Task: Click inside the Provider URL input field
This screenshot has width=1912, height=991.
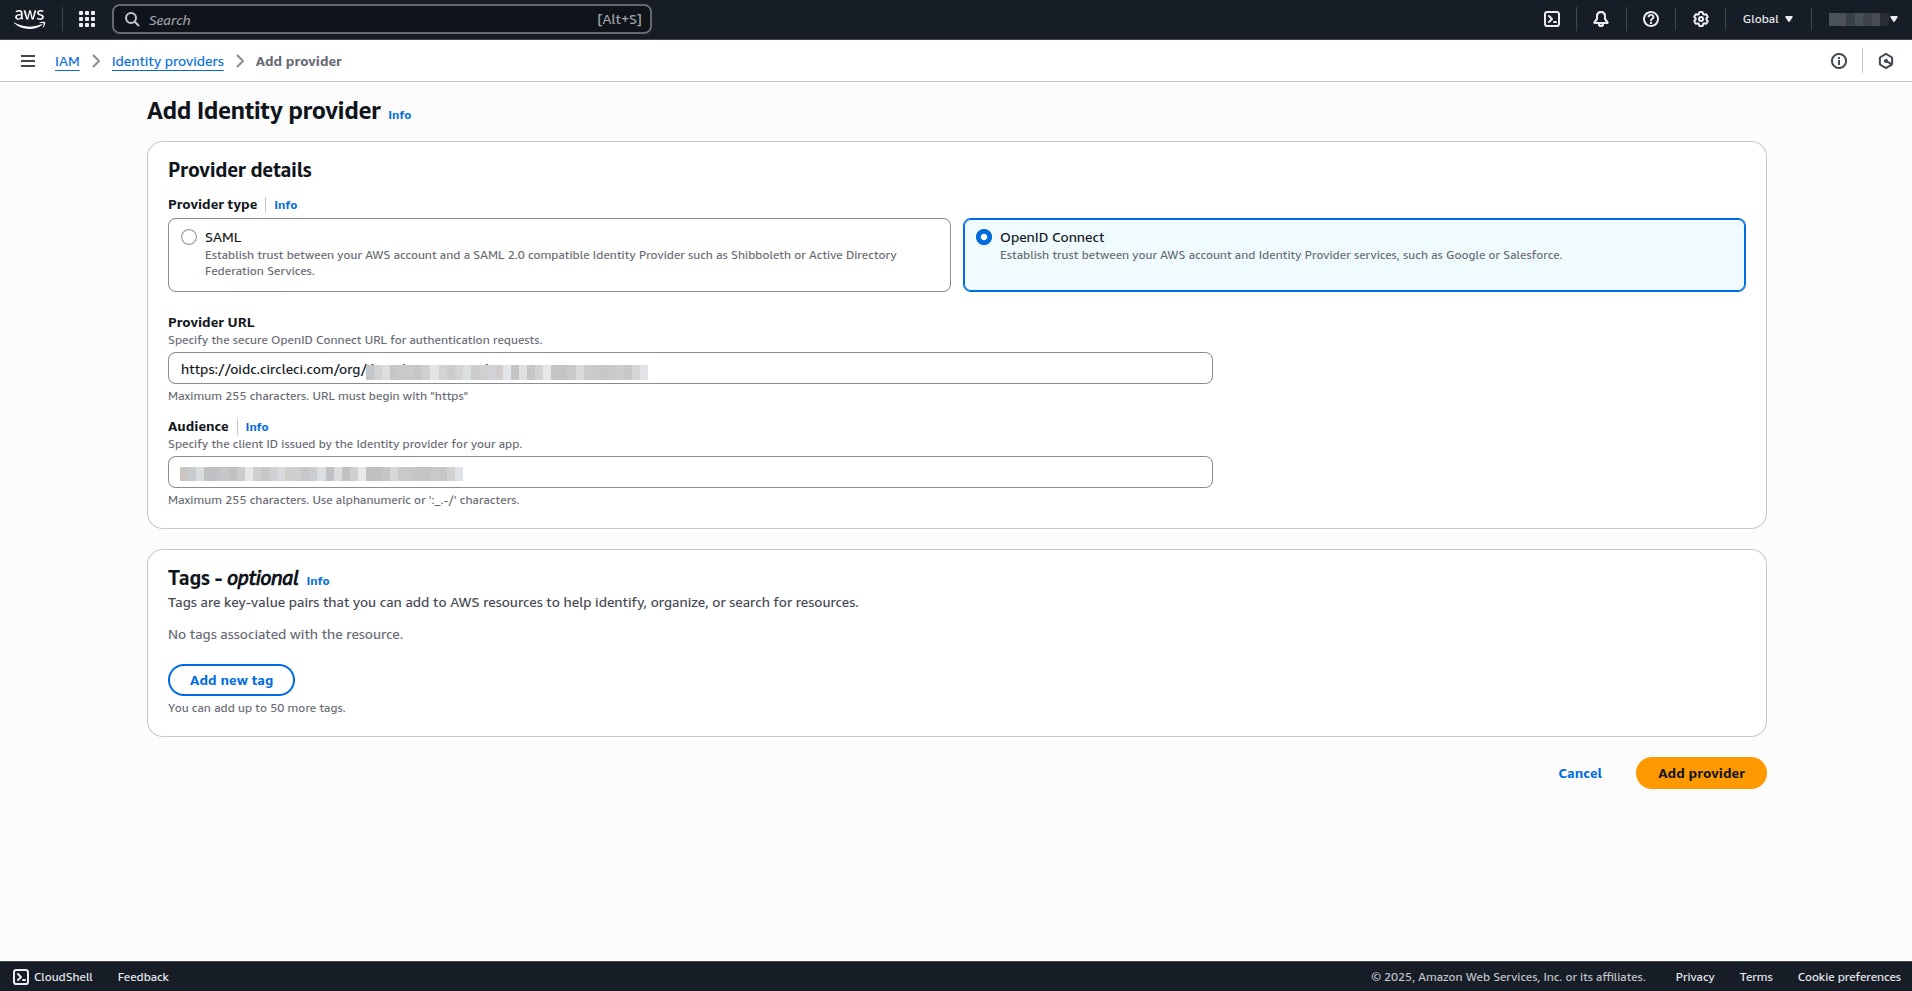Action: pyautogui.click(x=689, y=368)
